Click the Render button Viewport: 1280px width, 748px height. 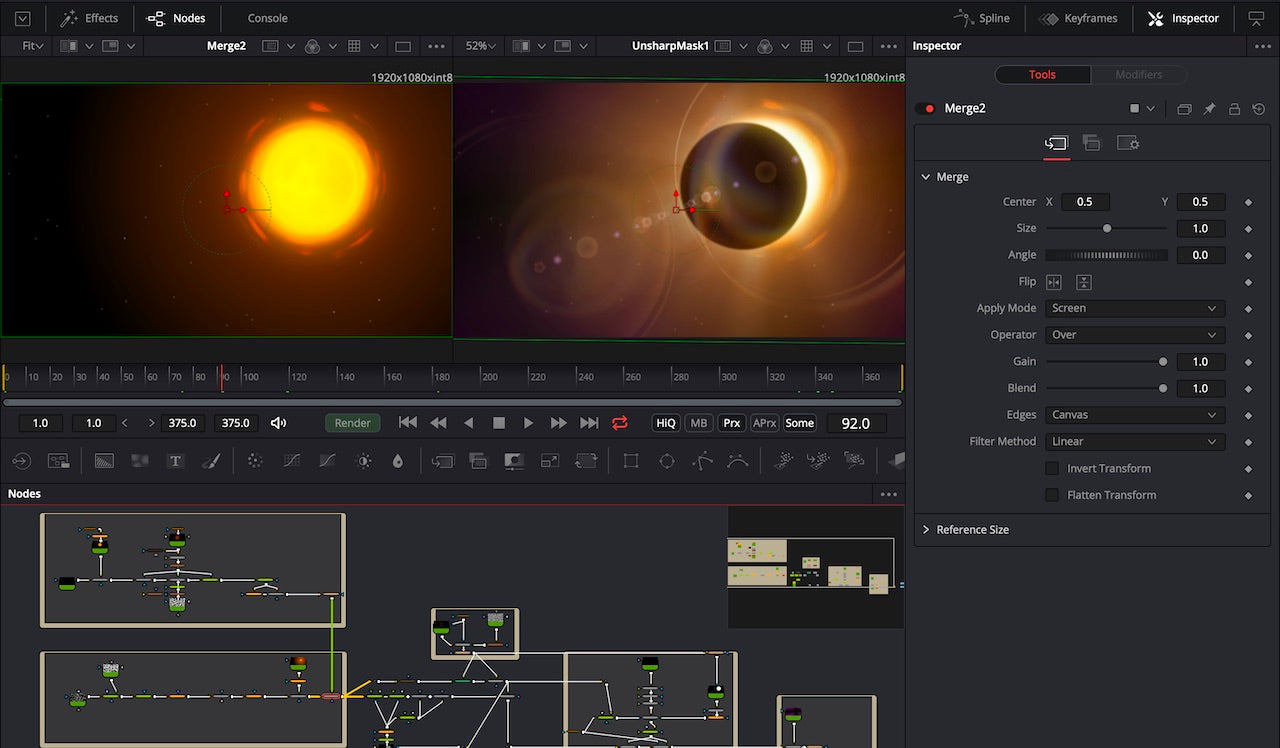pyautogui.click(x=353, y=423)
